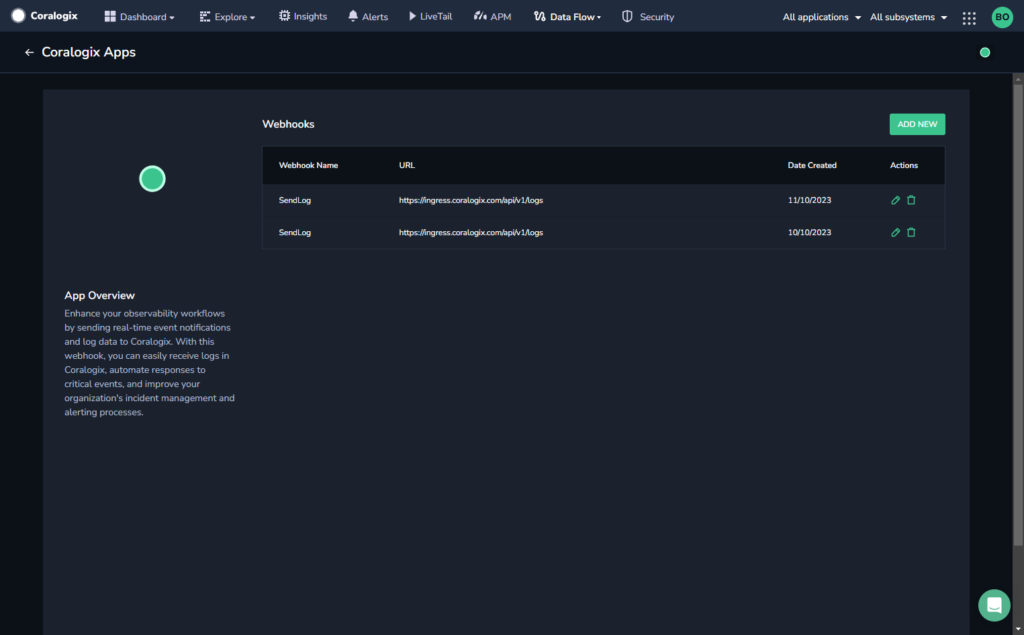Viewport: 1024px width, 635px height.
Task: Click the Data Flow route icon
Action: tap(539, 16)
